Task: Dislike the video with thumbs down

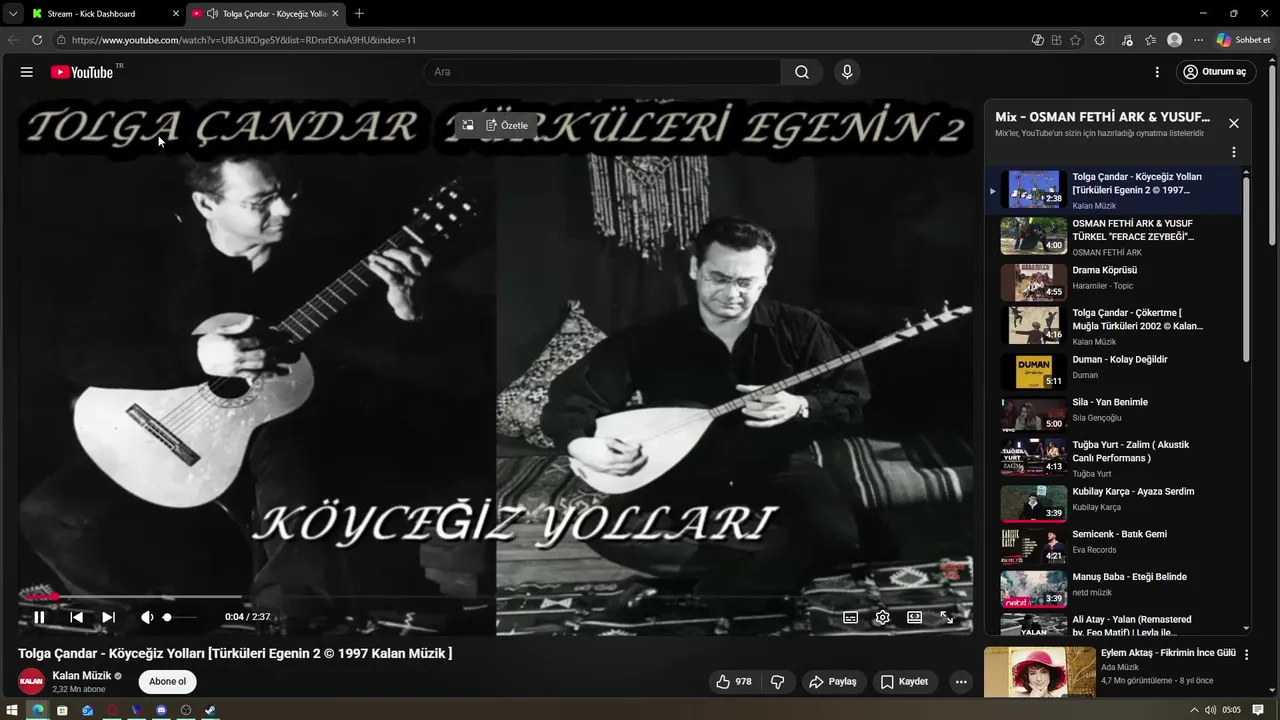Action: 777,682
